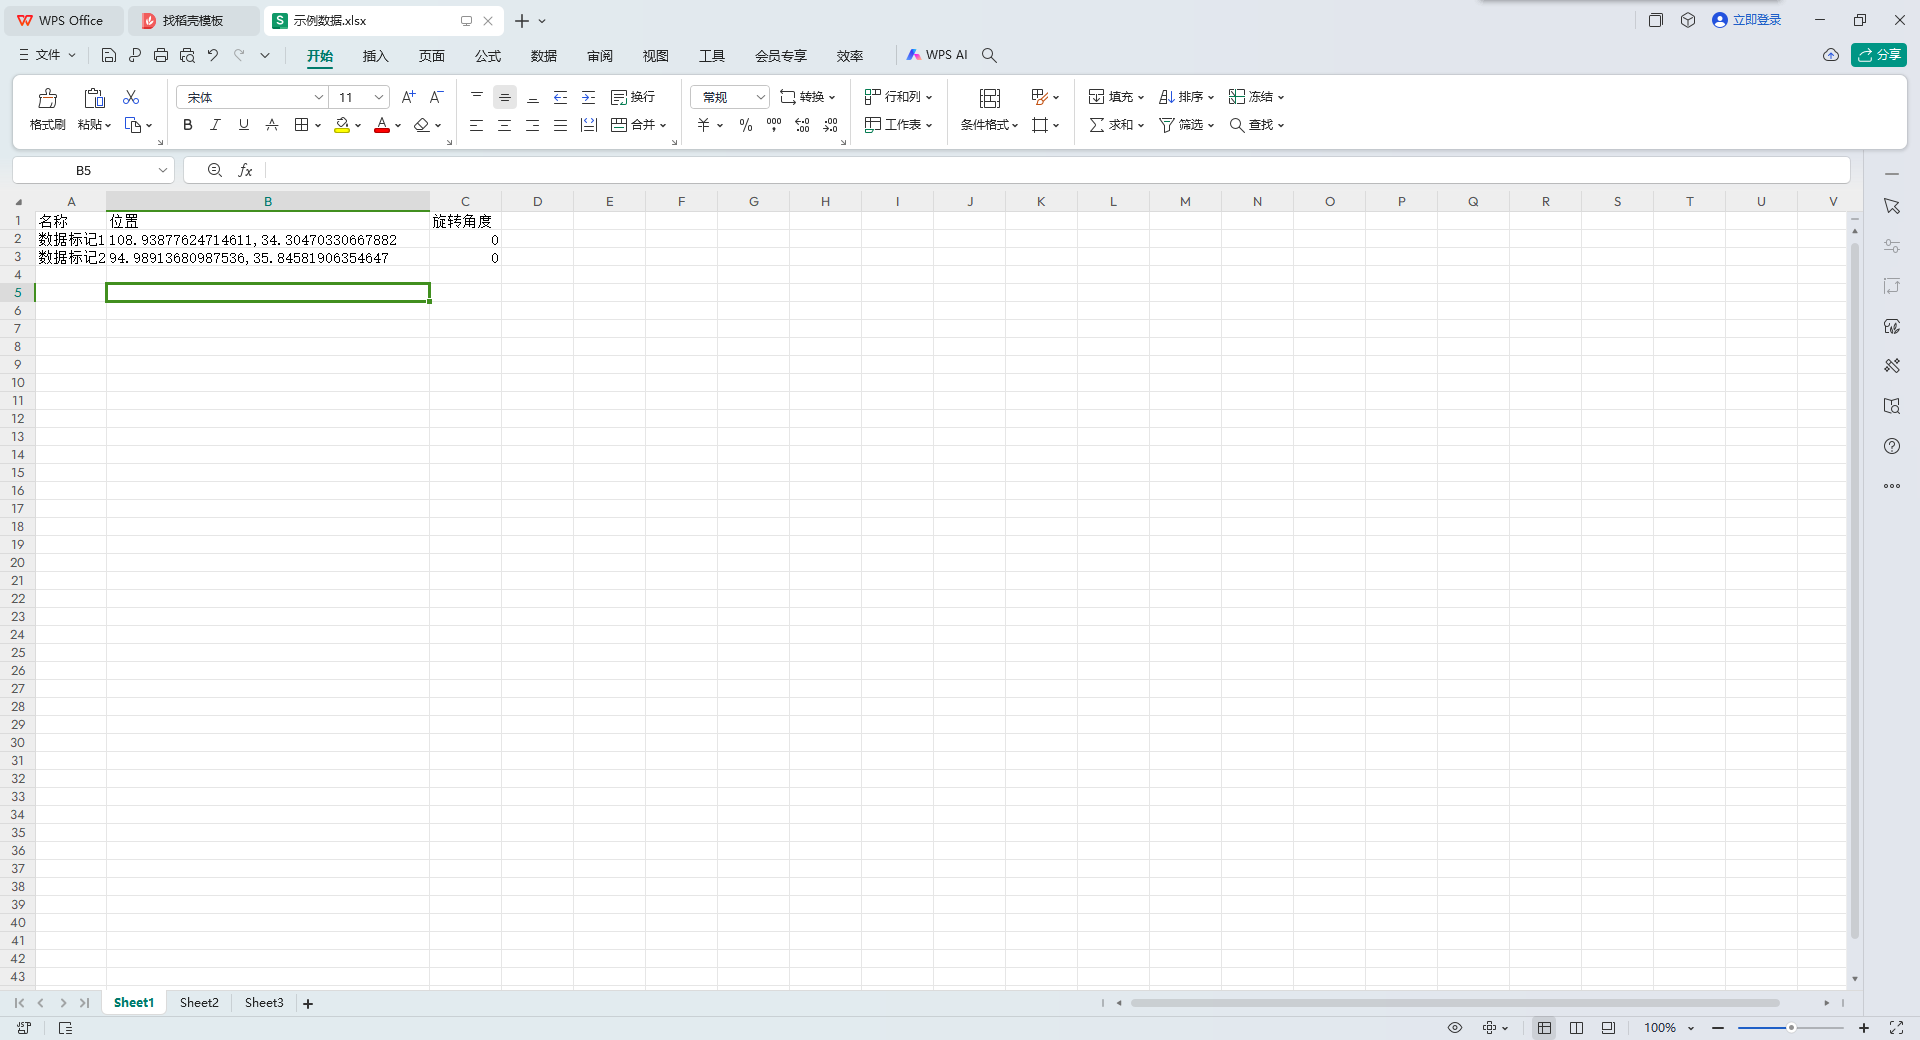
Task: Decrease font size with A- icon
Action: tap(436, 97)
